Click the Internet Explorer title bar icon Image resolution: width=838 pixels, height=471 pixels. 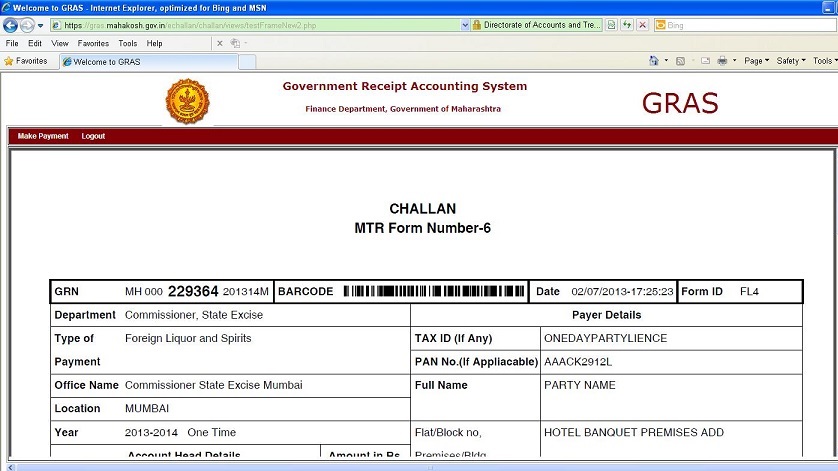pos(6,7)
